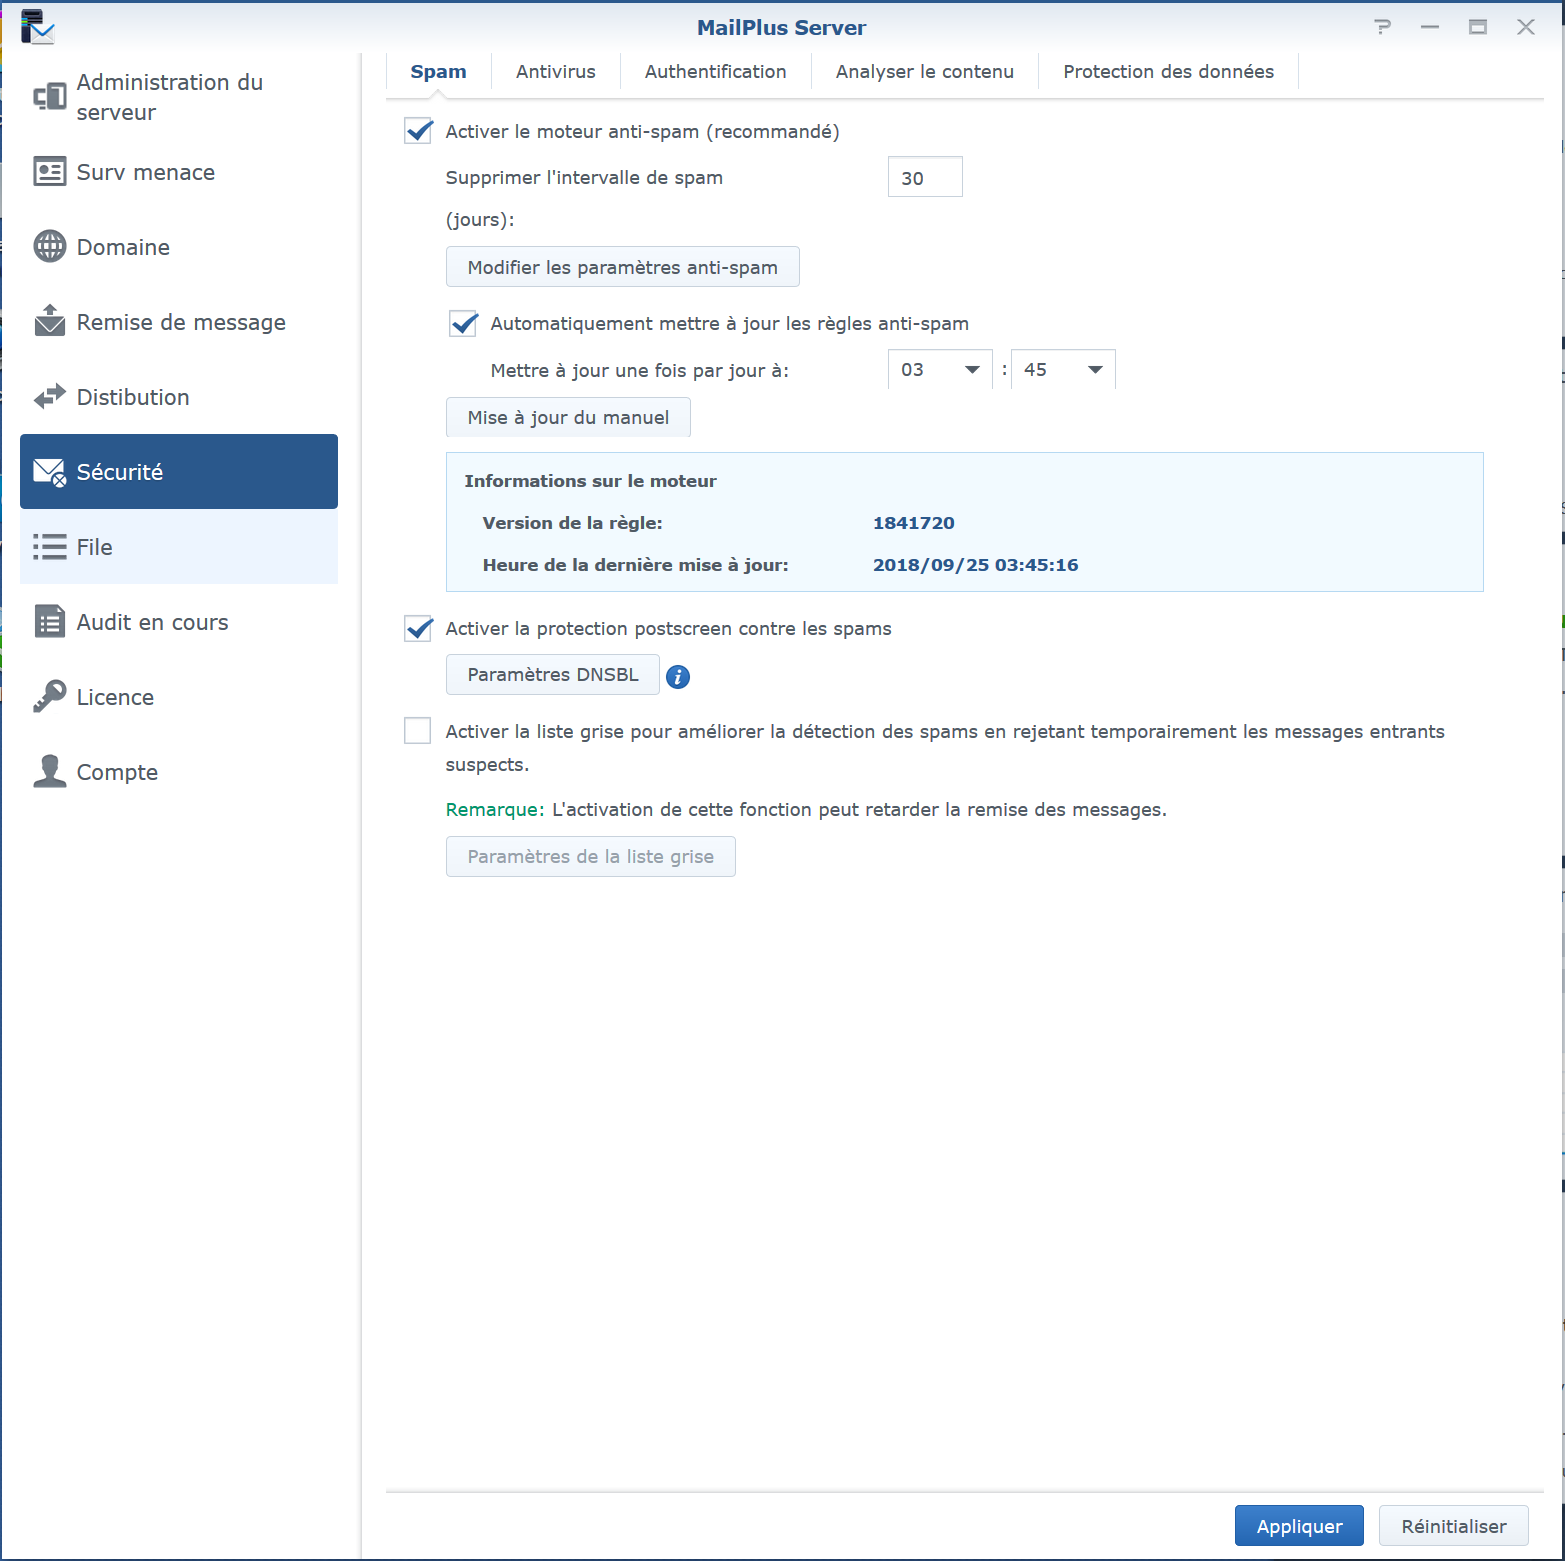1565x1561 pixels.
Task: Switch to the Antivirus tab
Action: pos(555,72)
